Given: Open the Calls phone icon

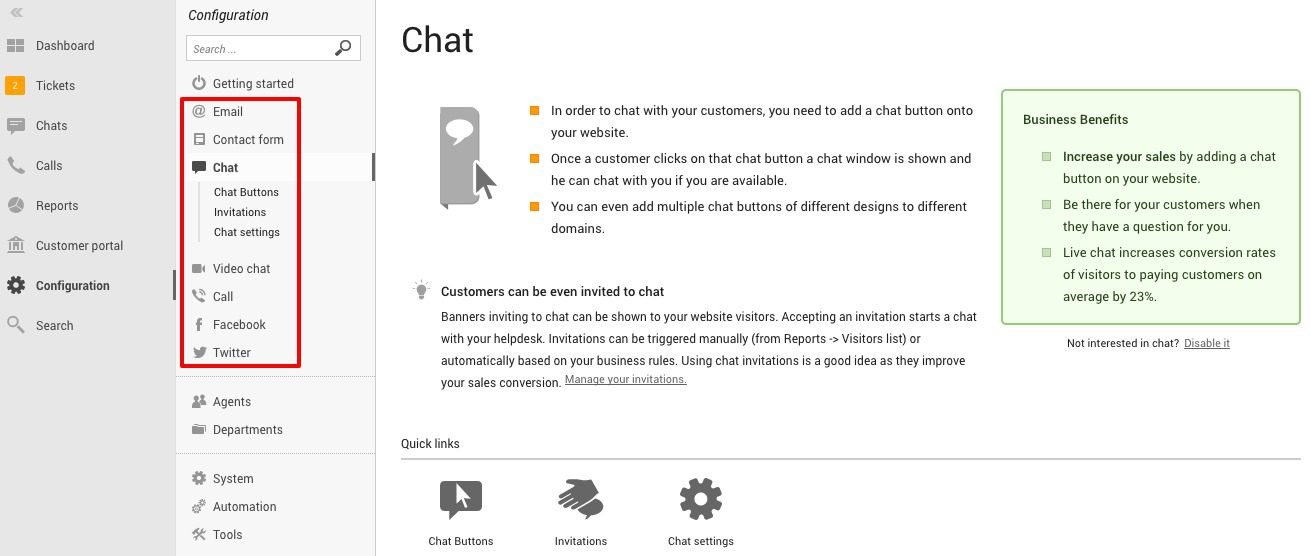Looking at the screenshot, I should (x=15, y=166).
